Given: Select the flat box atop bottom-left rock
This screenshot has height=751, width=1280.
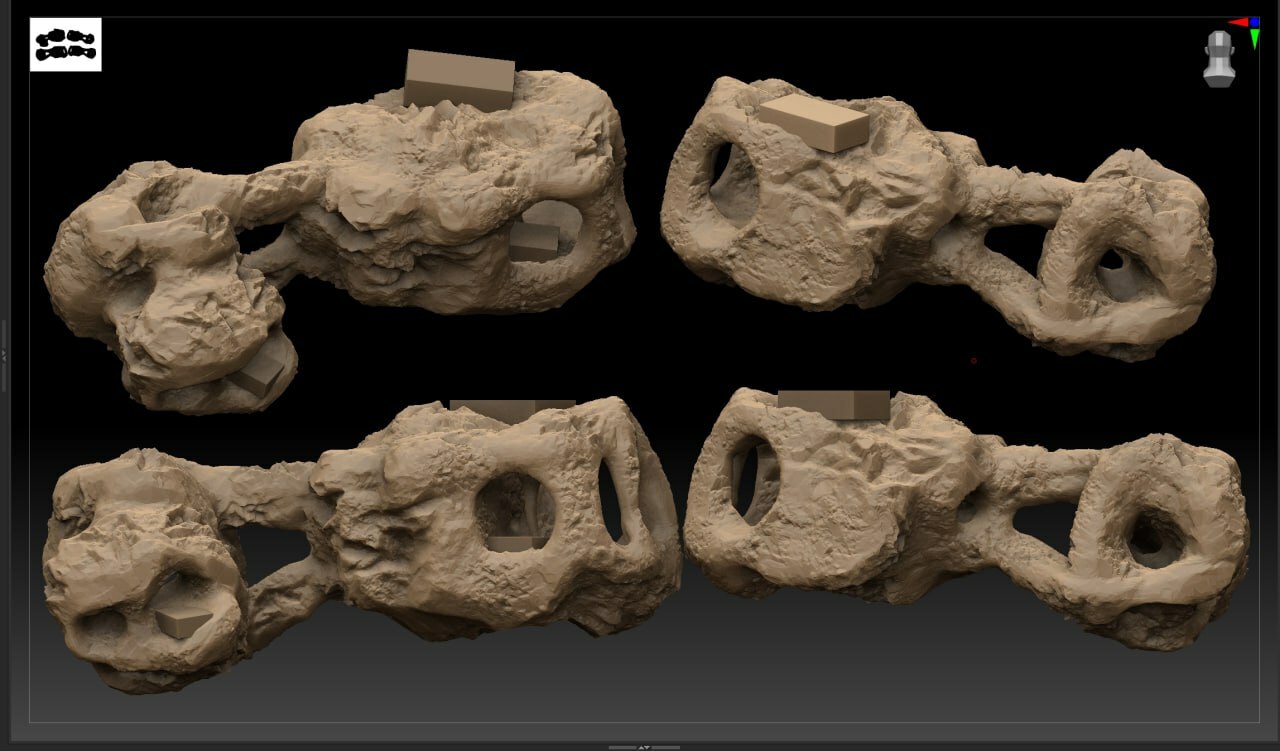Looking at the screenshot, I should [x=511, y=406].
